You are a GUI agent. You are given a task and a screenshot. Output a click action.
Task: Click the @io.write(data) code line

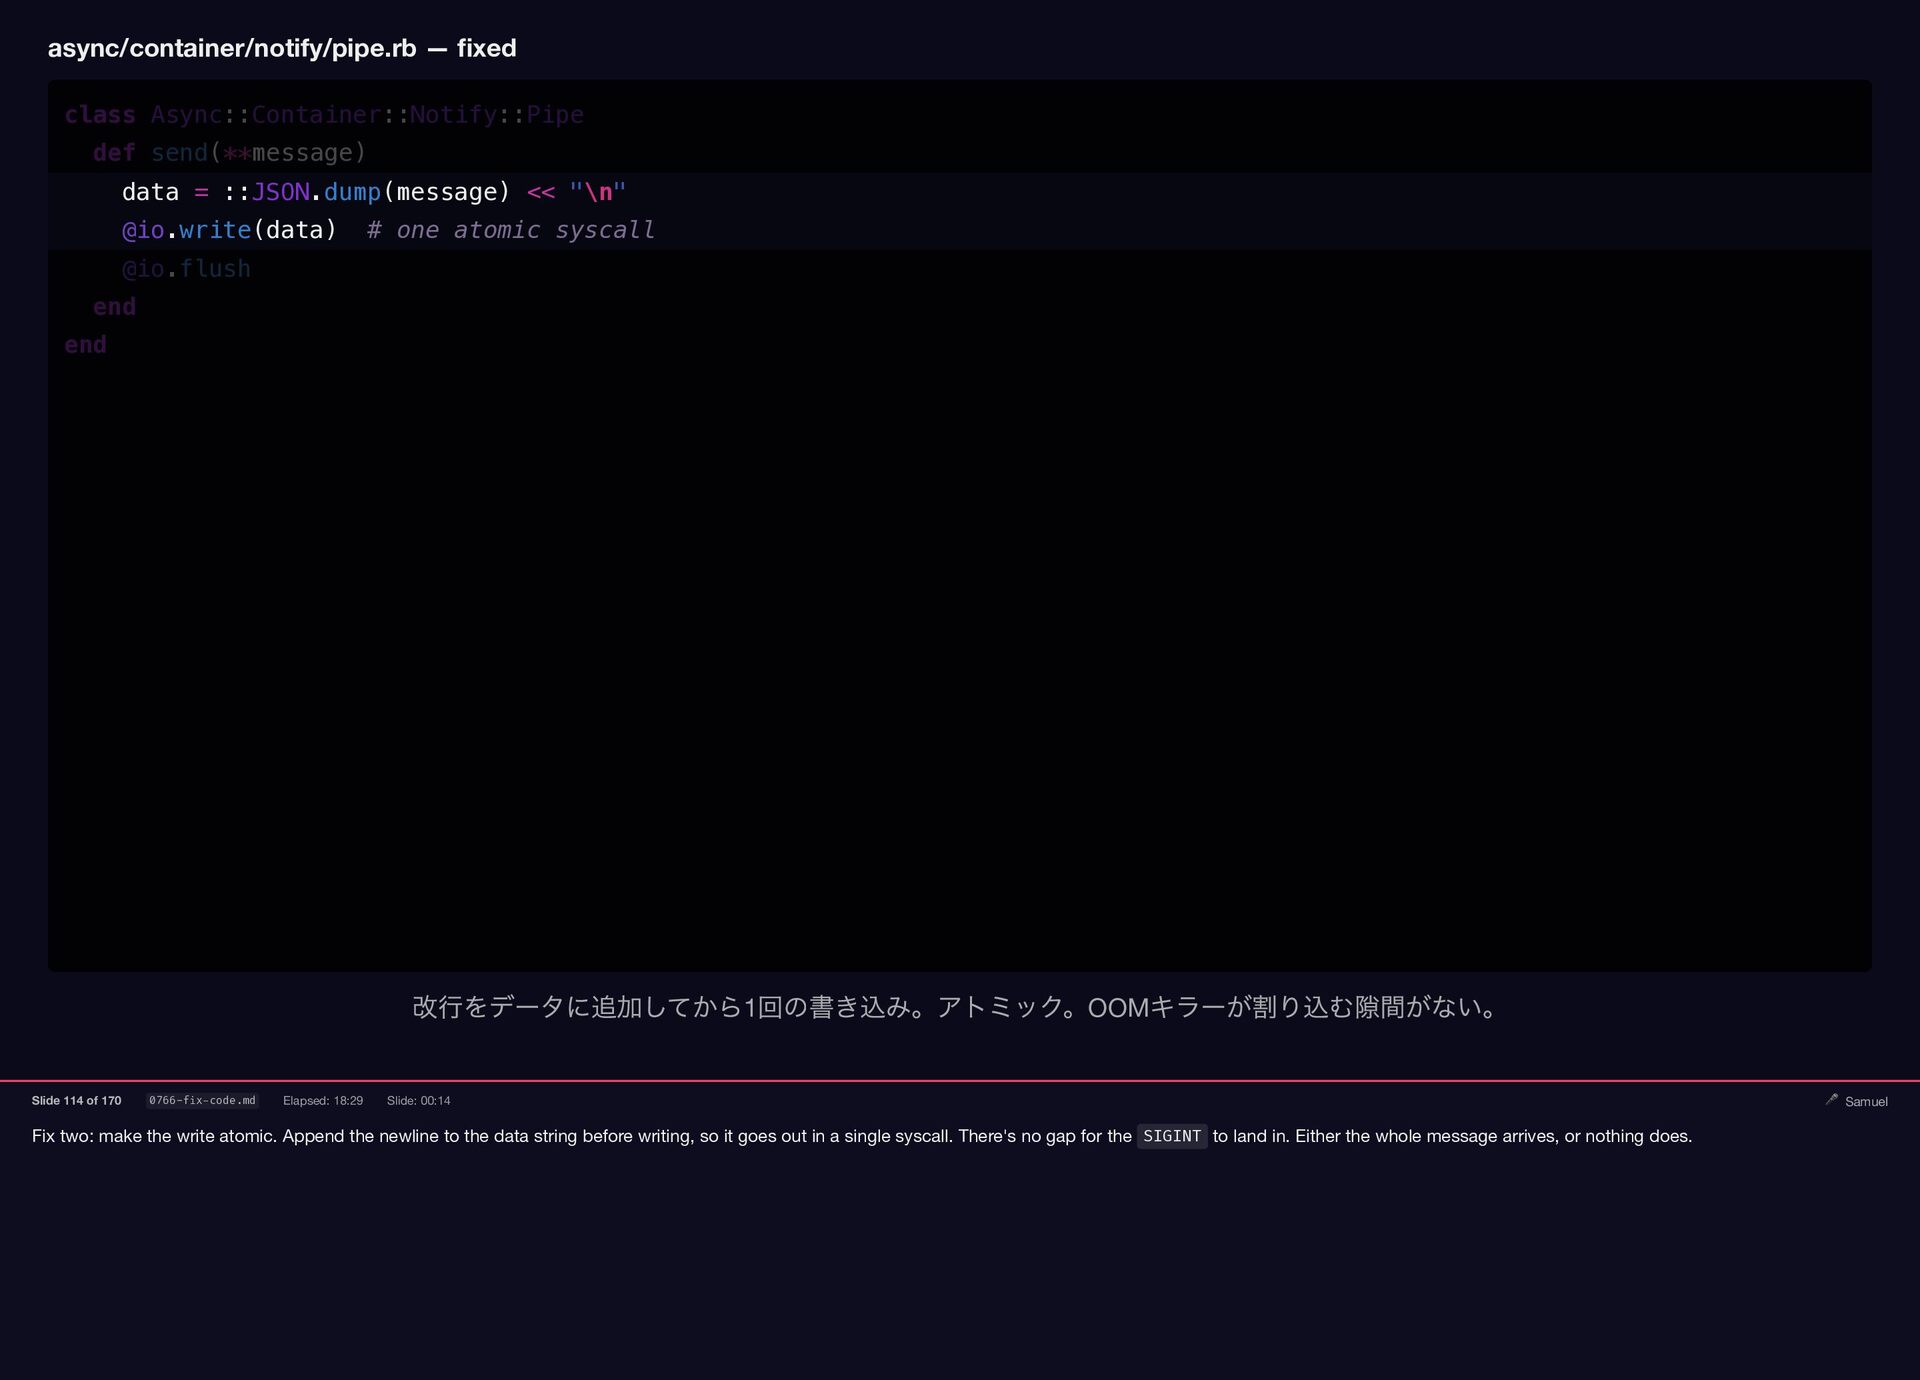(x=229, y=230)
